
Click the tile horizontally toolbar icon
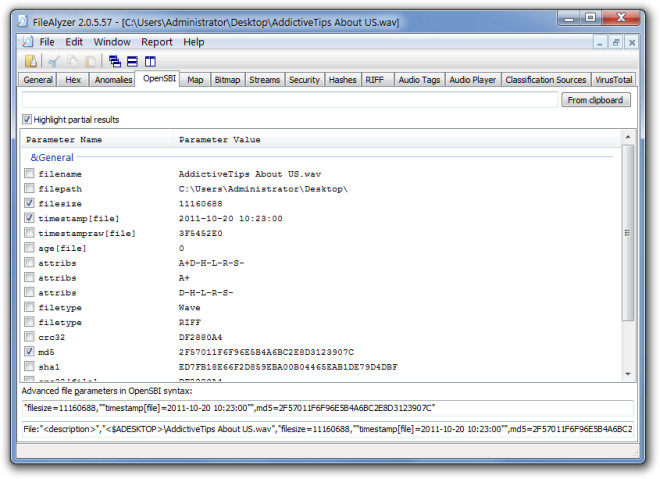click(132, 61)
